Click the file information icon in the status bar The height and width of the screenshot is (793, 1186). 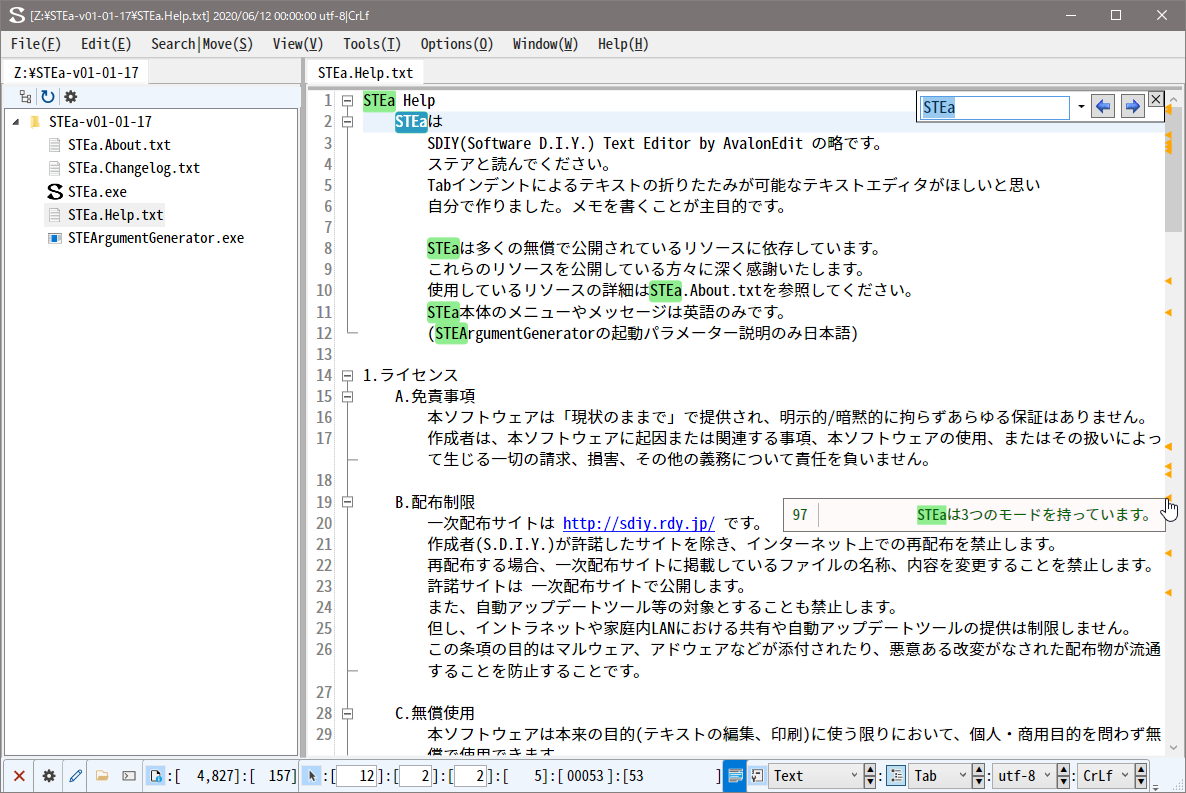[156, 776]
